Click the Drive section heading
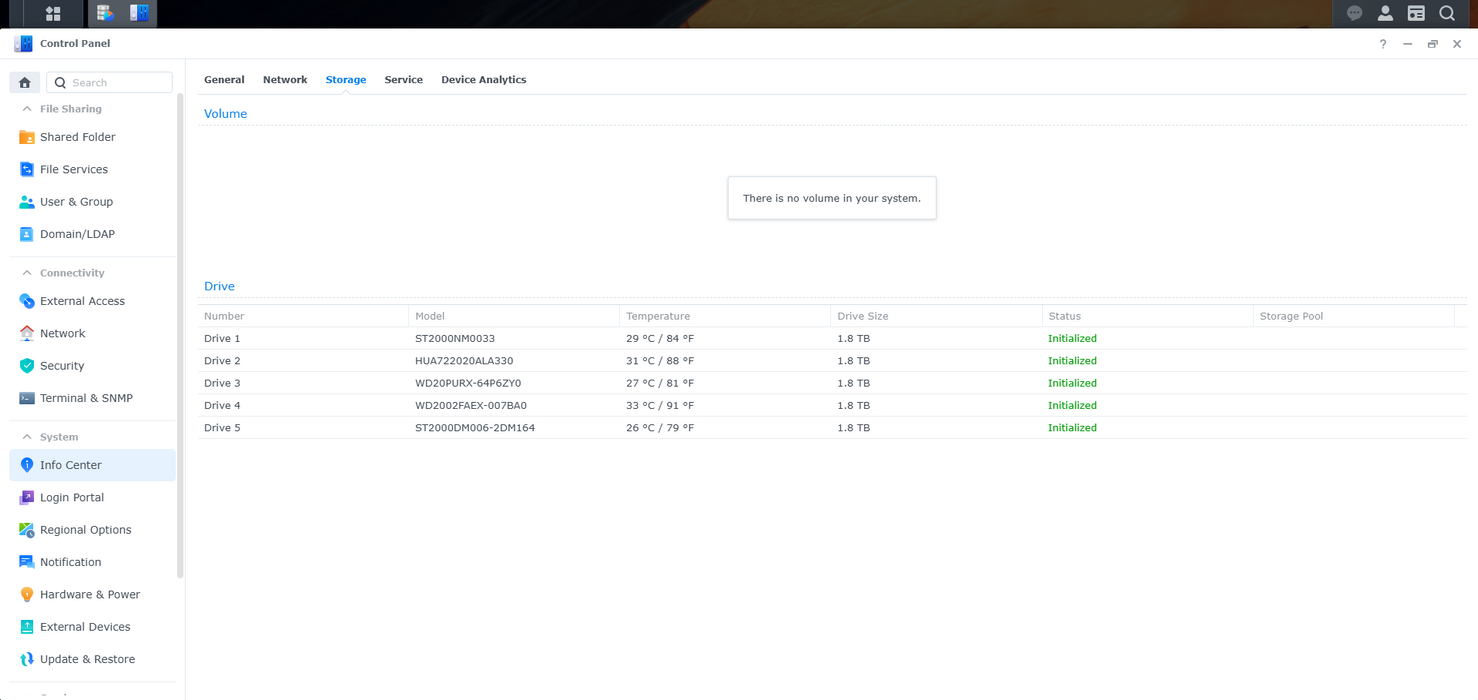Image resolution: width=1478 pixels, height=700 pixels. pos(219,286)
